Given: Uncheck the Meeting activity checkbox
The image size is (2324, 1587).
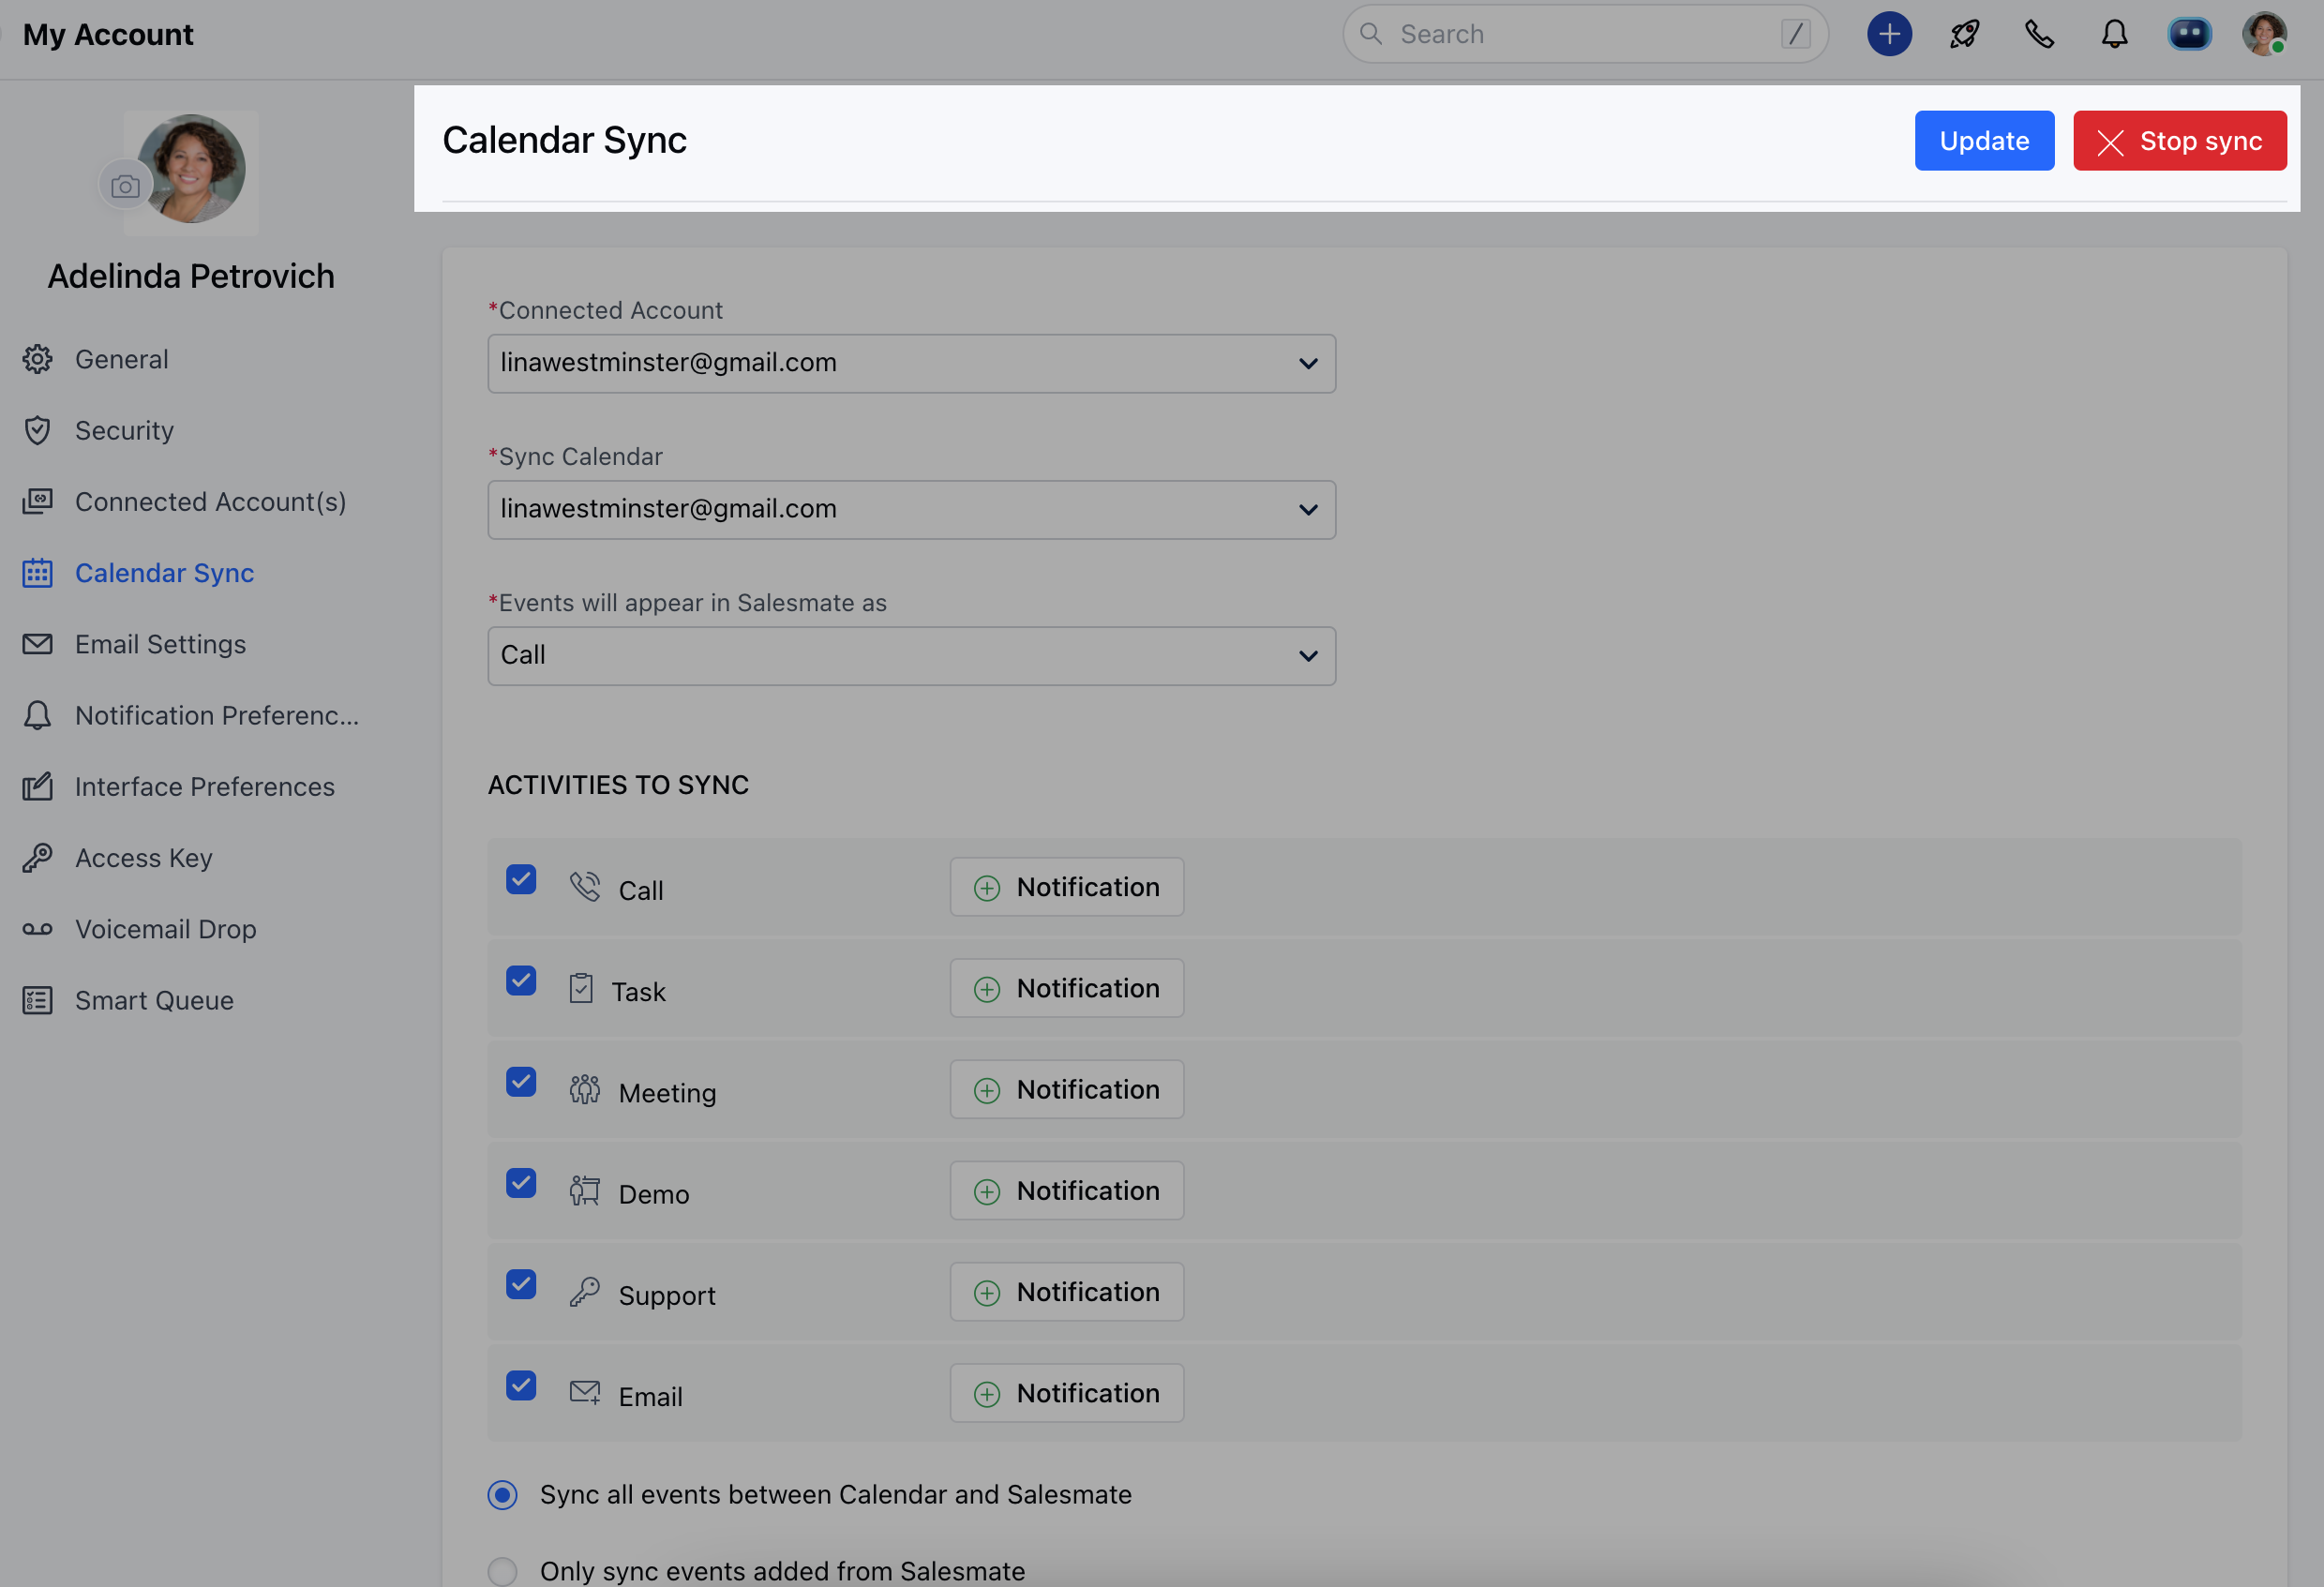Looking at the screenshot, I should (x=521, y=1082).
